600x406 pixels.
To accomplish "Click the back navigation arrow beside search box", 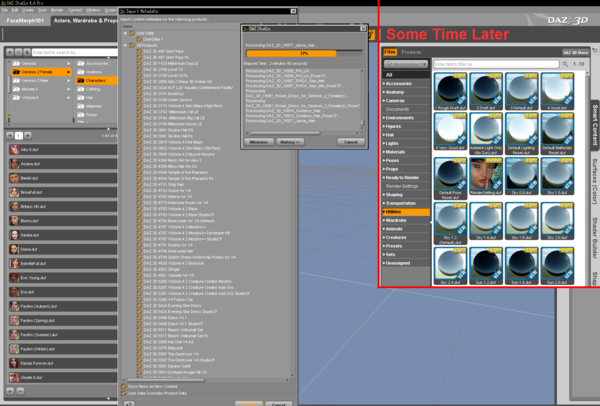I will click(10, 52).
